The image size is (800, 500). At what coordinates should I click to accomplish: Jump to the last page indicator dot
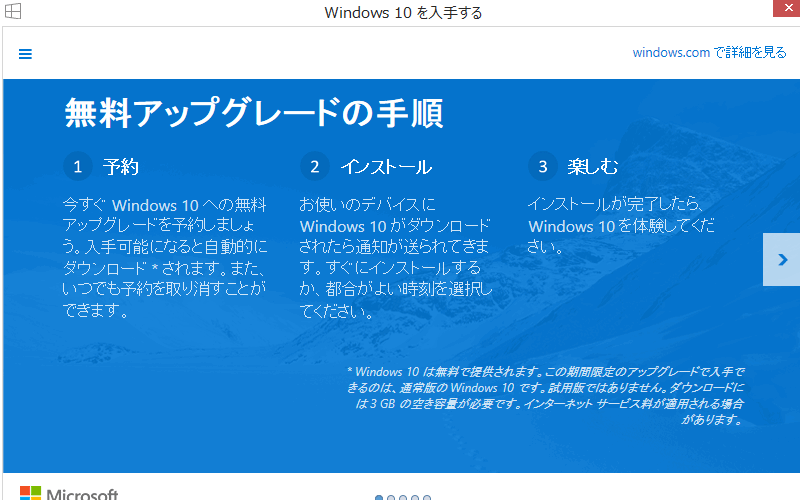(427, 497)
